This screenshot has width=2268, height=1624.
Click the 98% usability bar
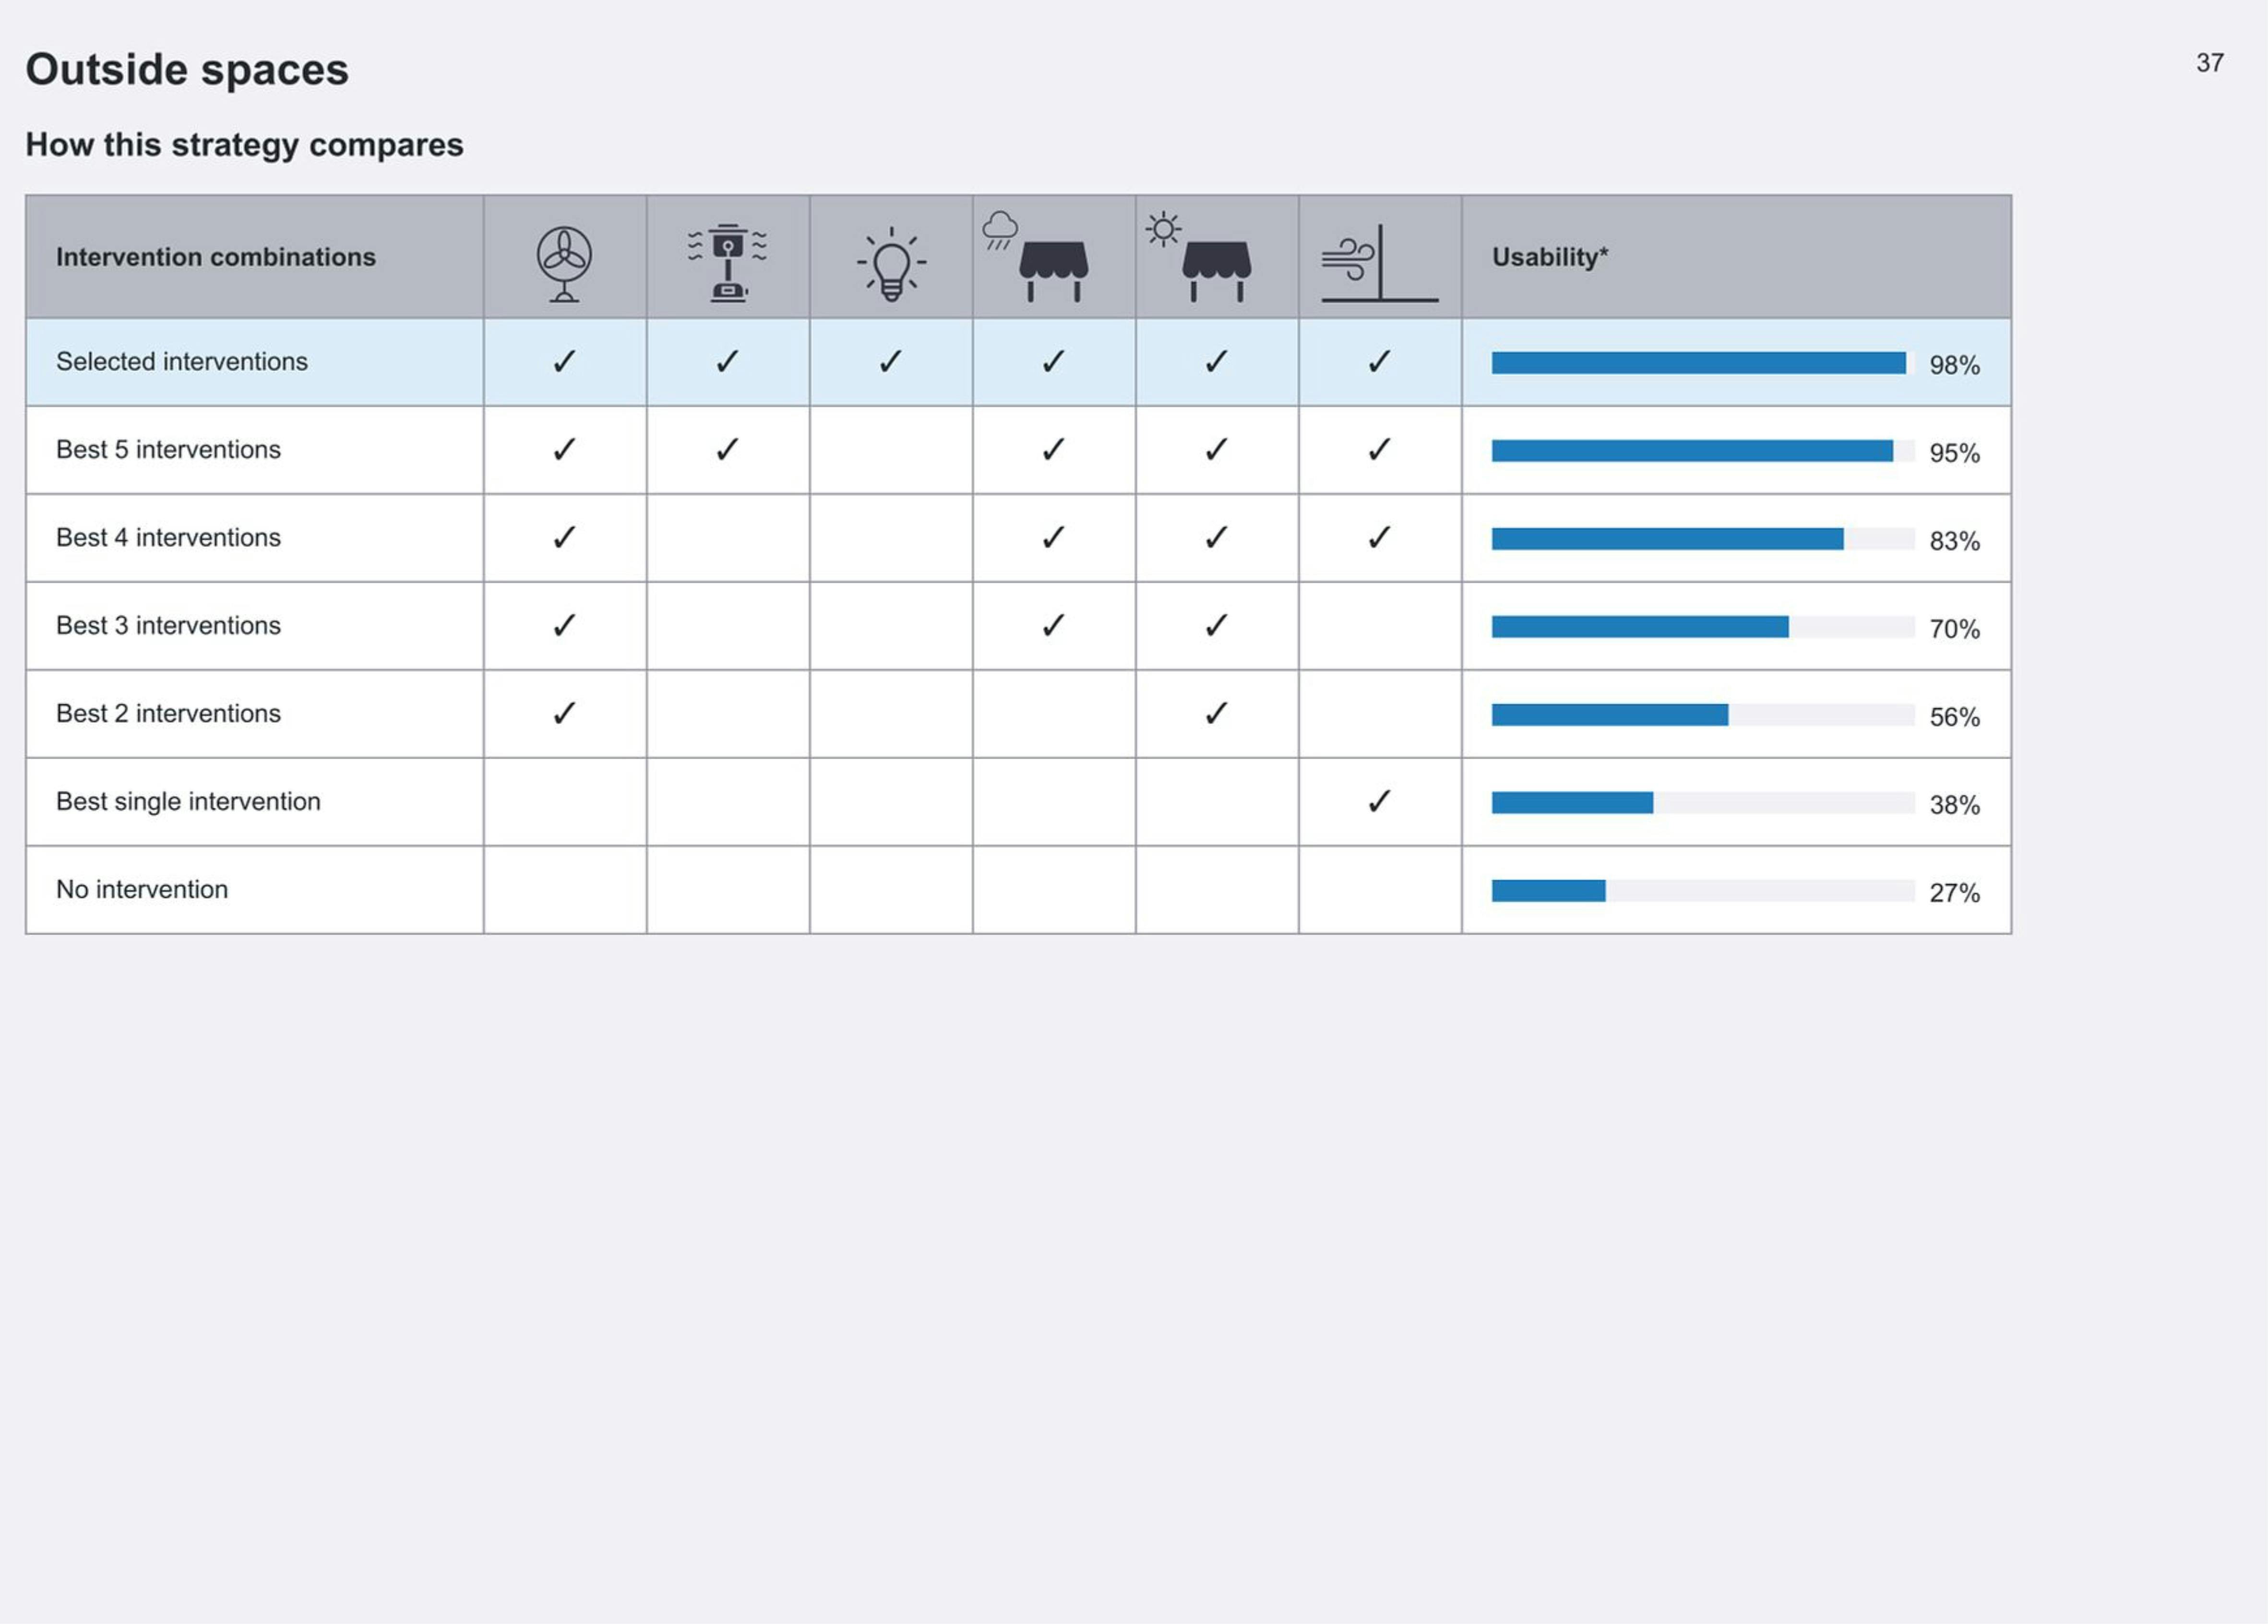[1697, 363]
